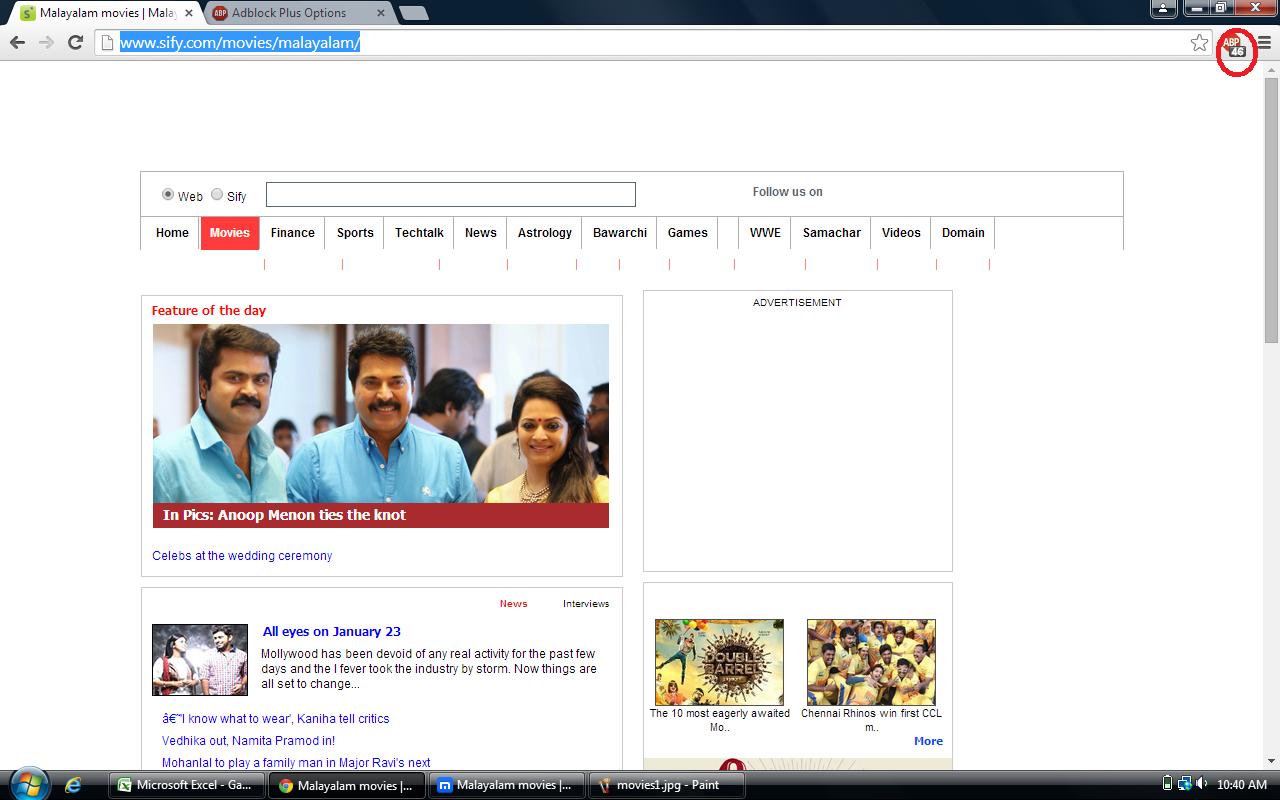Open the Chennai Rhinos team photo thumbnail
The width and height of the screenshot is (1280, 800).
872,662
